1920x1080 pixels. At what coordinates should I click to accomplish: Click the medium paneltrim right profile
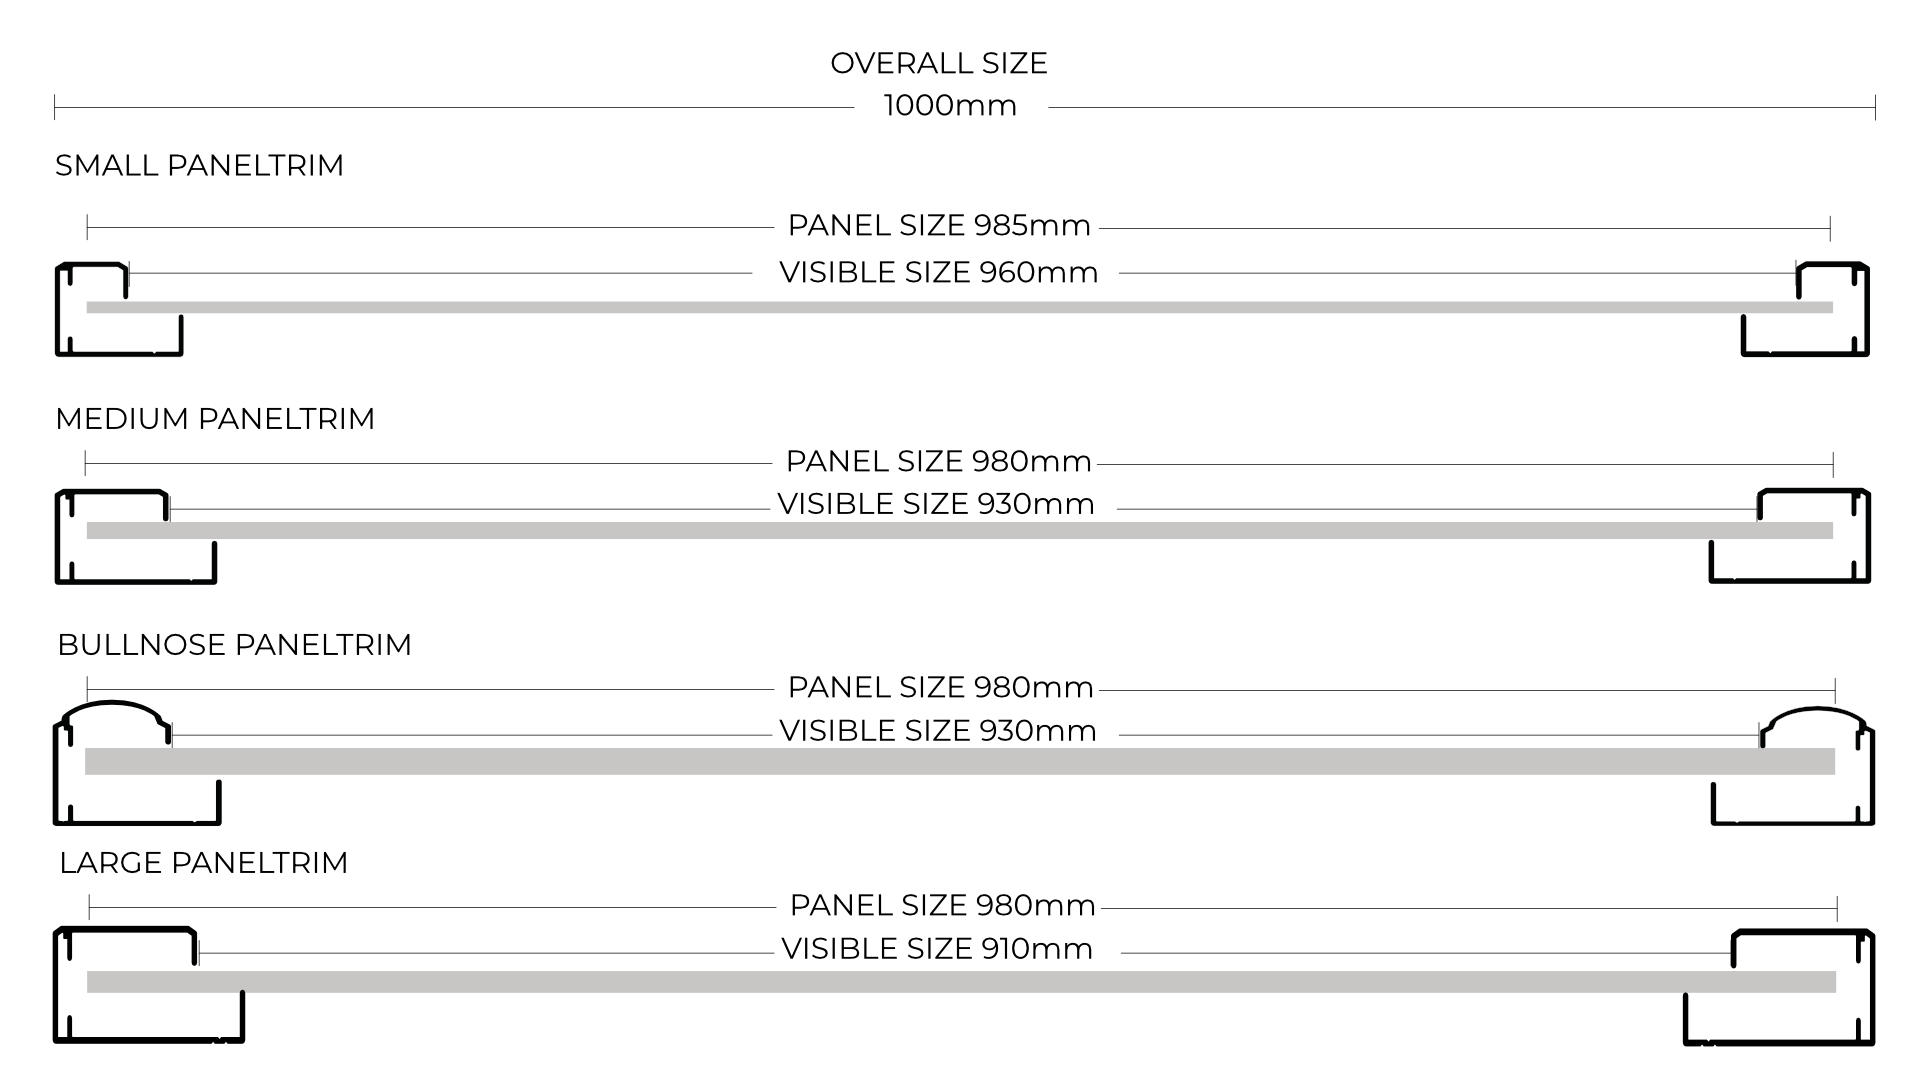tap(1790, 536)
